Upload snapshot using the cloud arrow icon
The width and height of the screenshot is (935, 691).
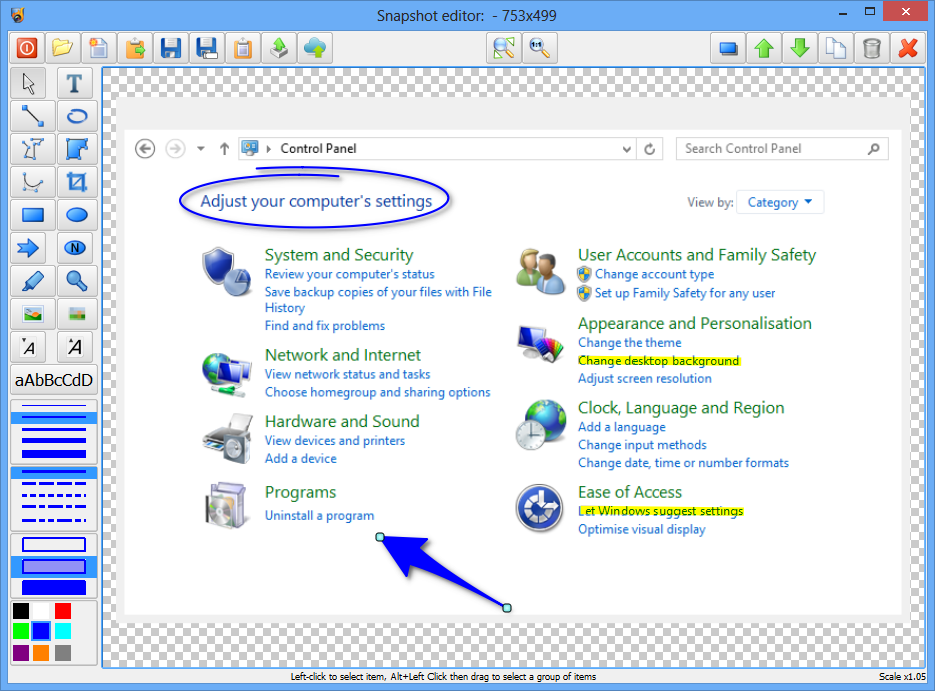pos(315,48)
